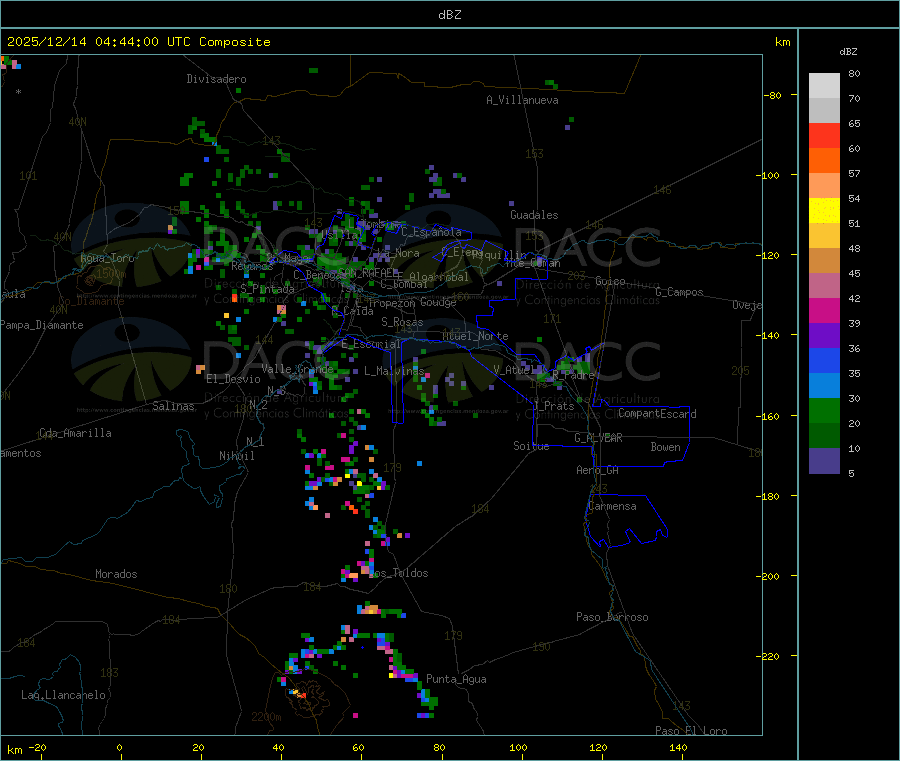
Task: Click the Morados map label
Action: [x=116, y=574]
